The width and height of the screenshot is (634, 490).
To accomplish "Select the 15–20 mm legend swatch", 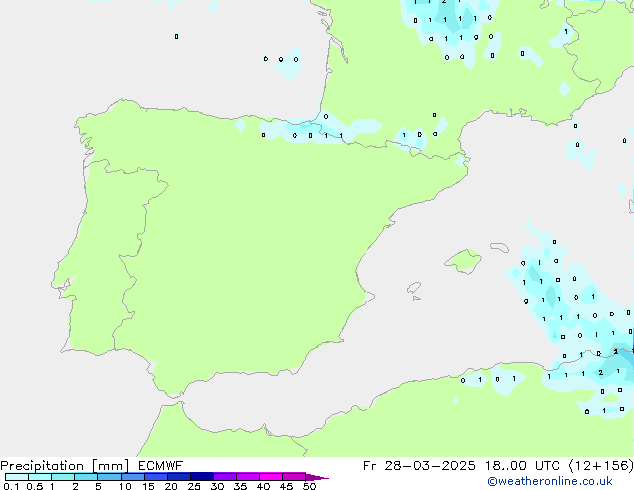I will [155, 477].
